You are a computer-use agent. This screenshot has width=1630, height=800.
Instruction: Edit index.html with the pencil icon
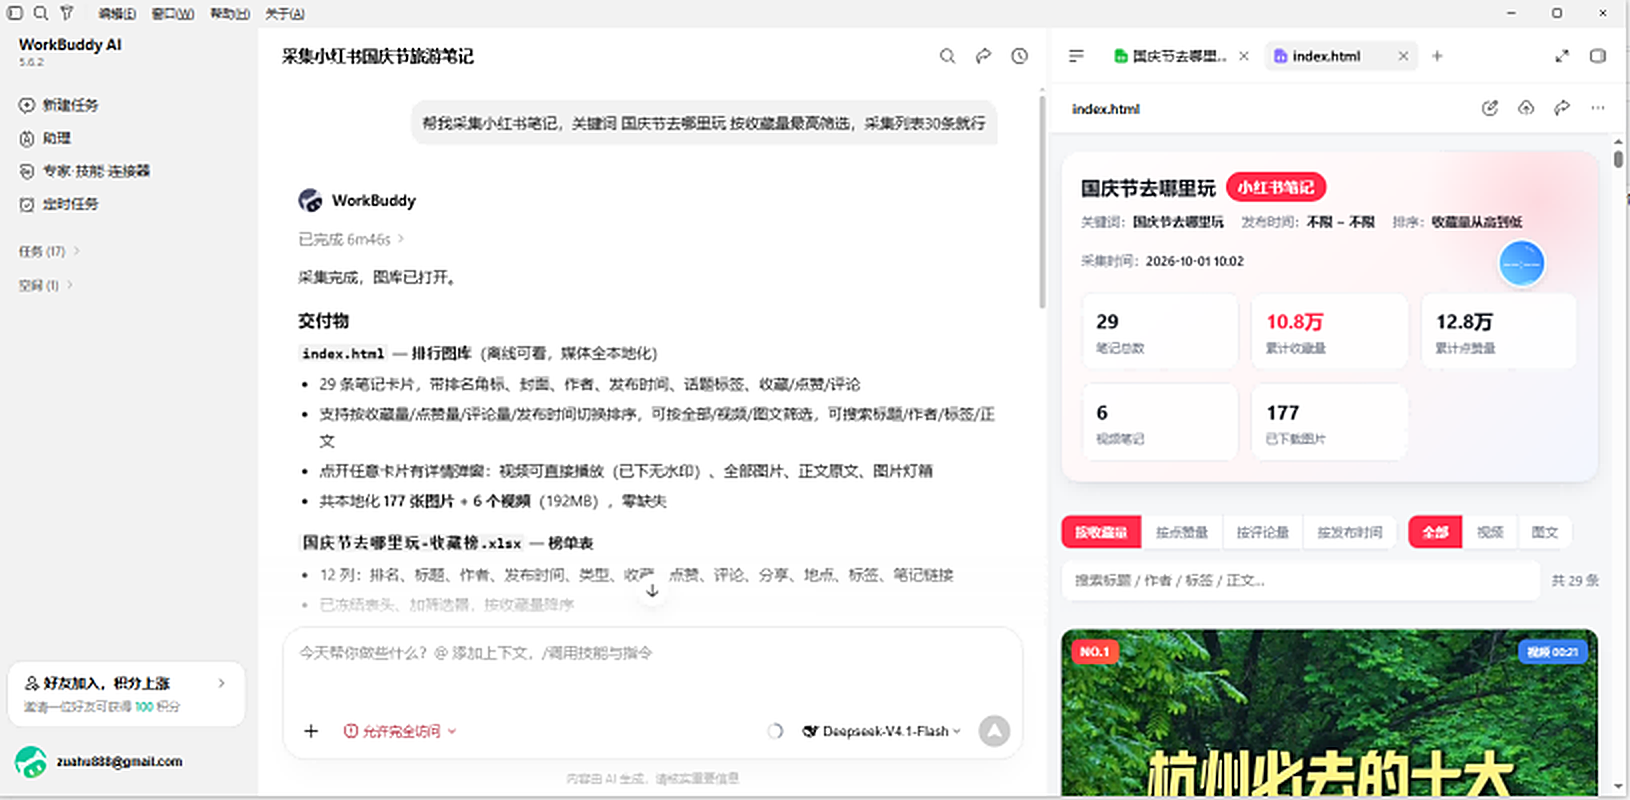click(x=1490, y=108)
